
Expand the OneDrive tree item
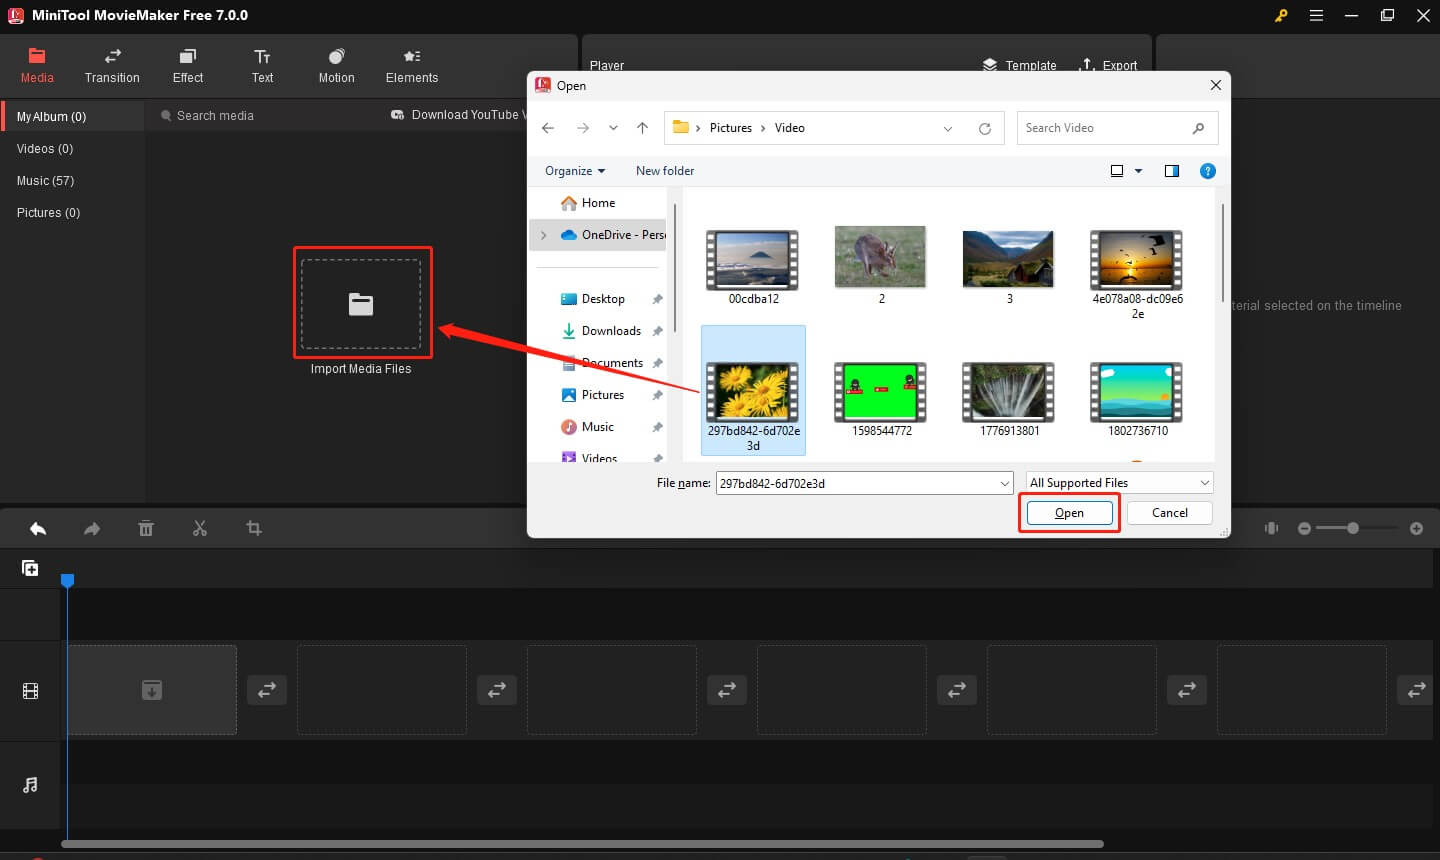543,235
